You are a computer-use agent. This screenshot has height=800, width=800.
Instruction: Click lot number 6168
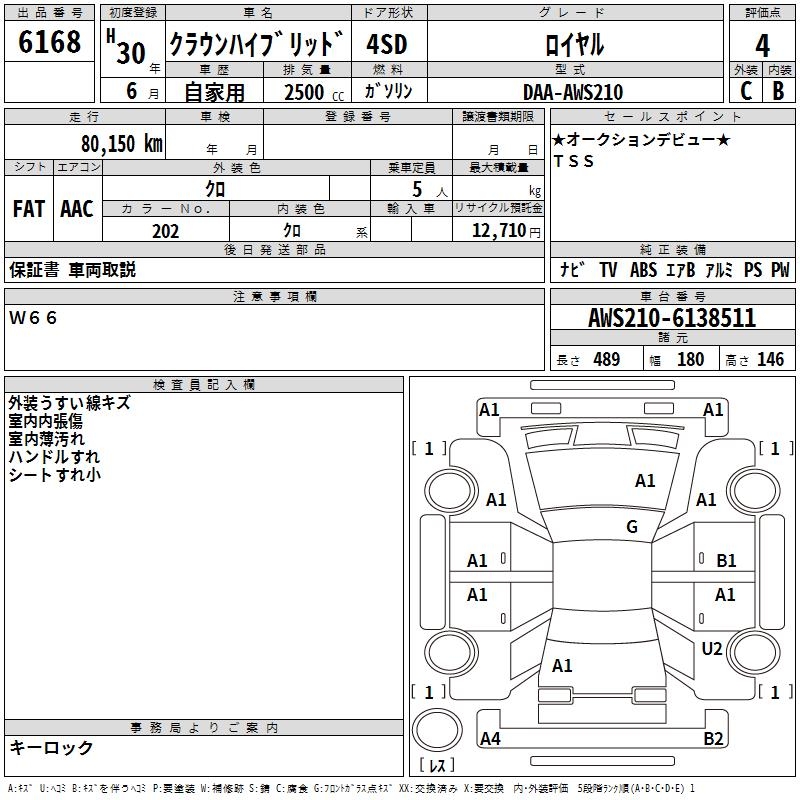49,42
